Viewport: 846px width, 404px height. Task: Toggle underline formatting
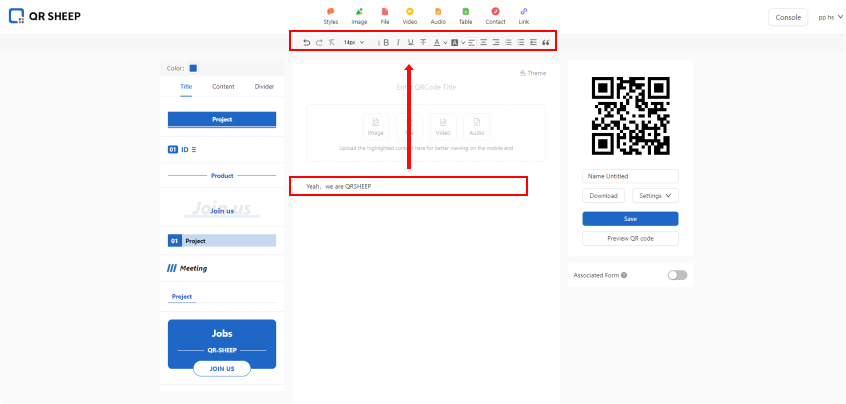point(411,43)
